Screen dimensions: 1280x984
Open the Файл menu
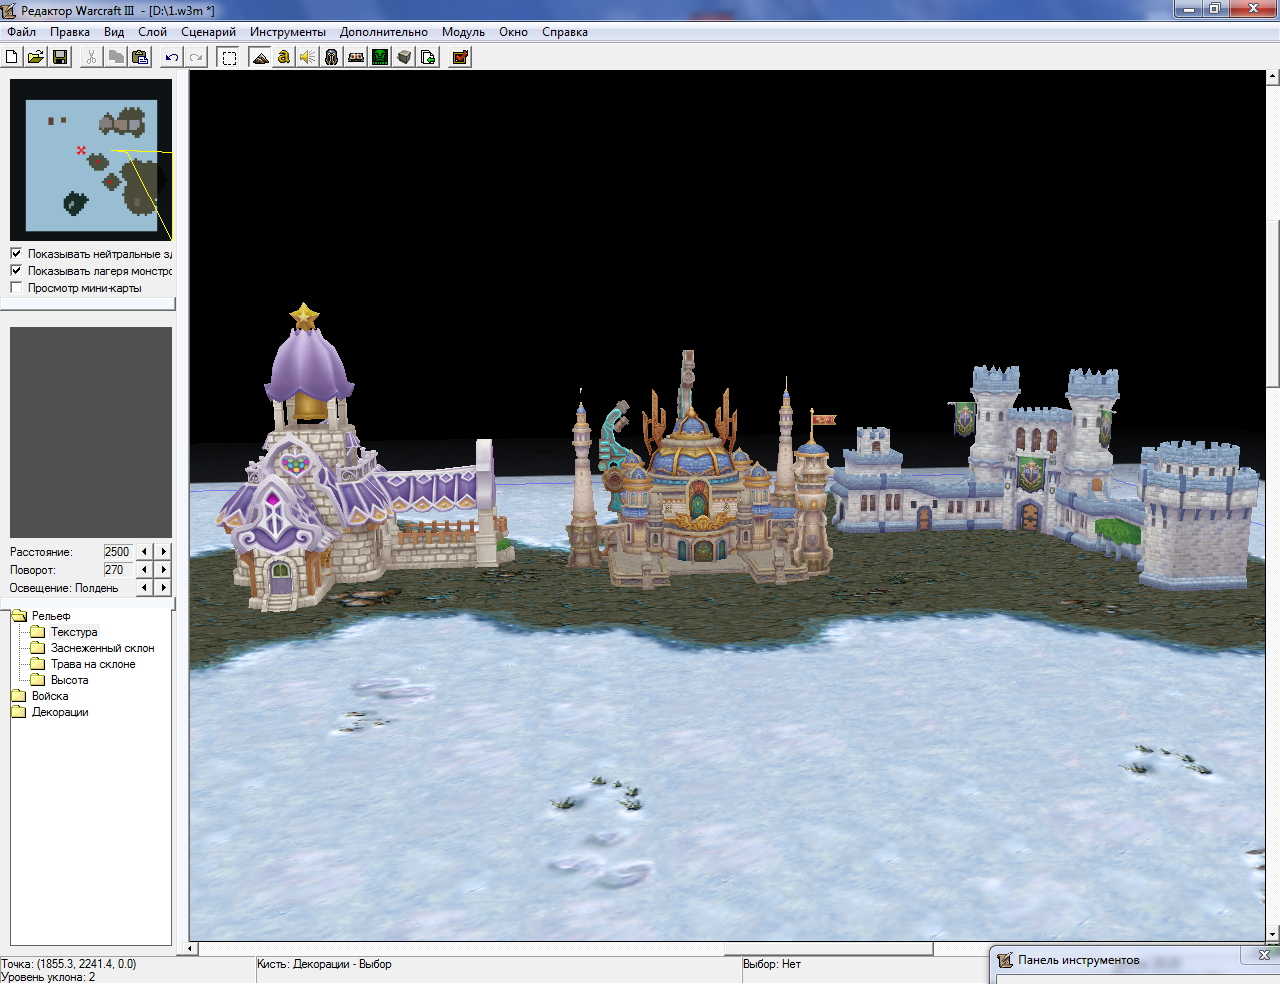pyautogui.click(x=21, y=32)
